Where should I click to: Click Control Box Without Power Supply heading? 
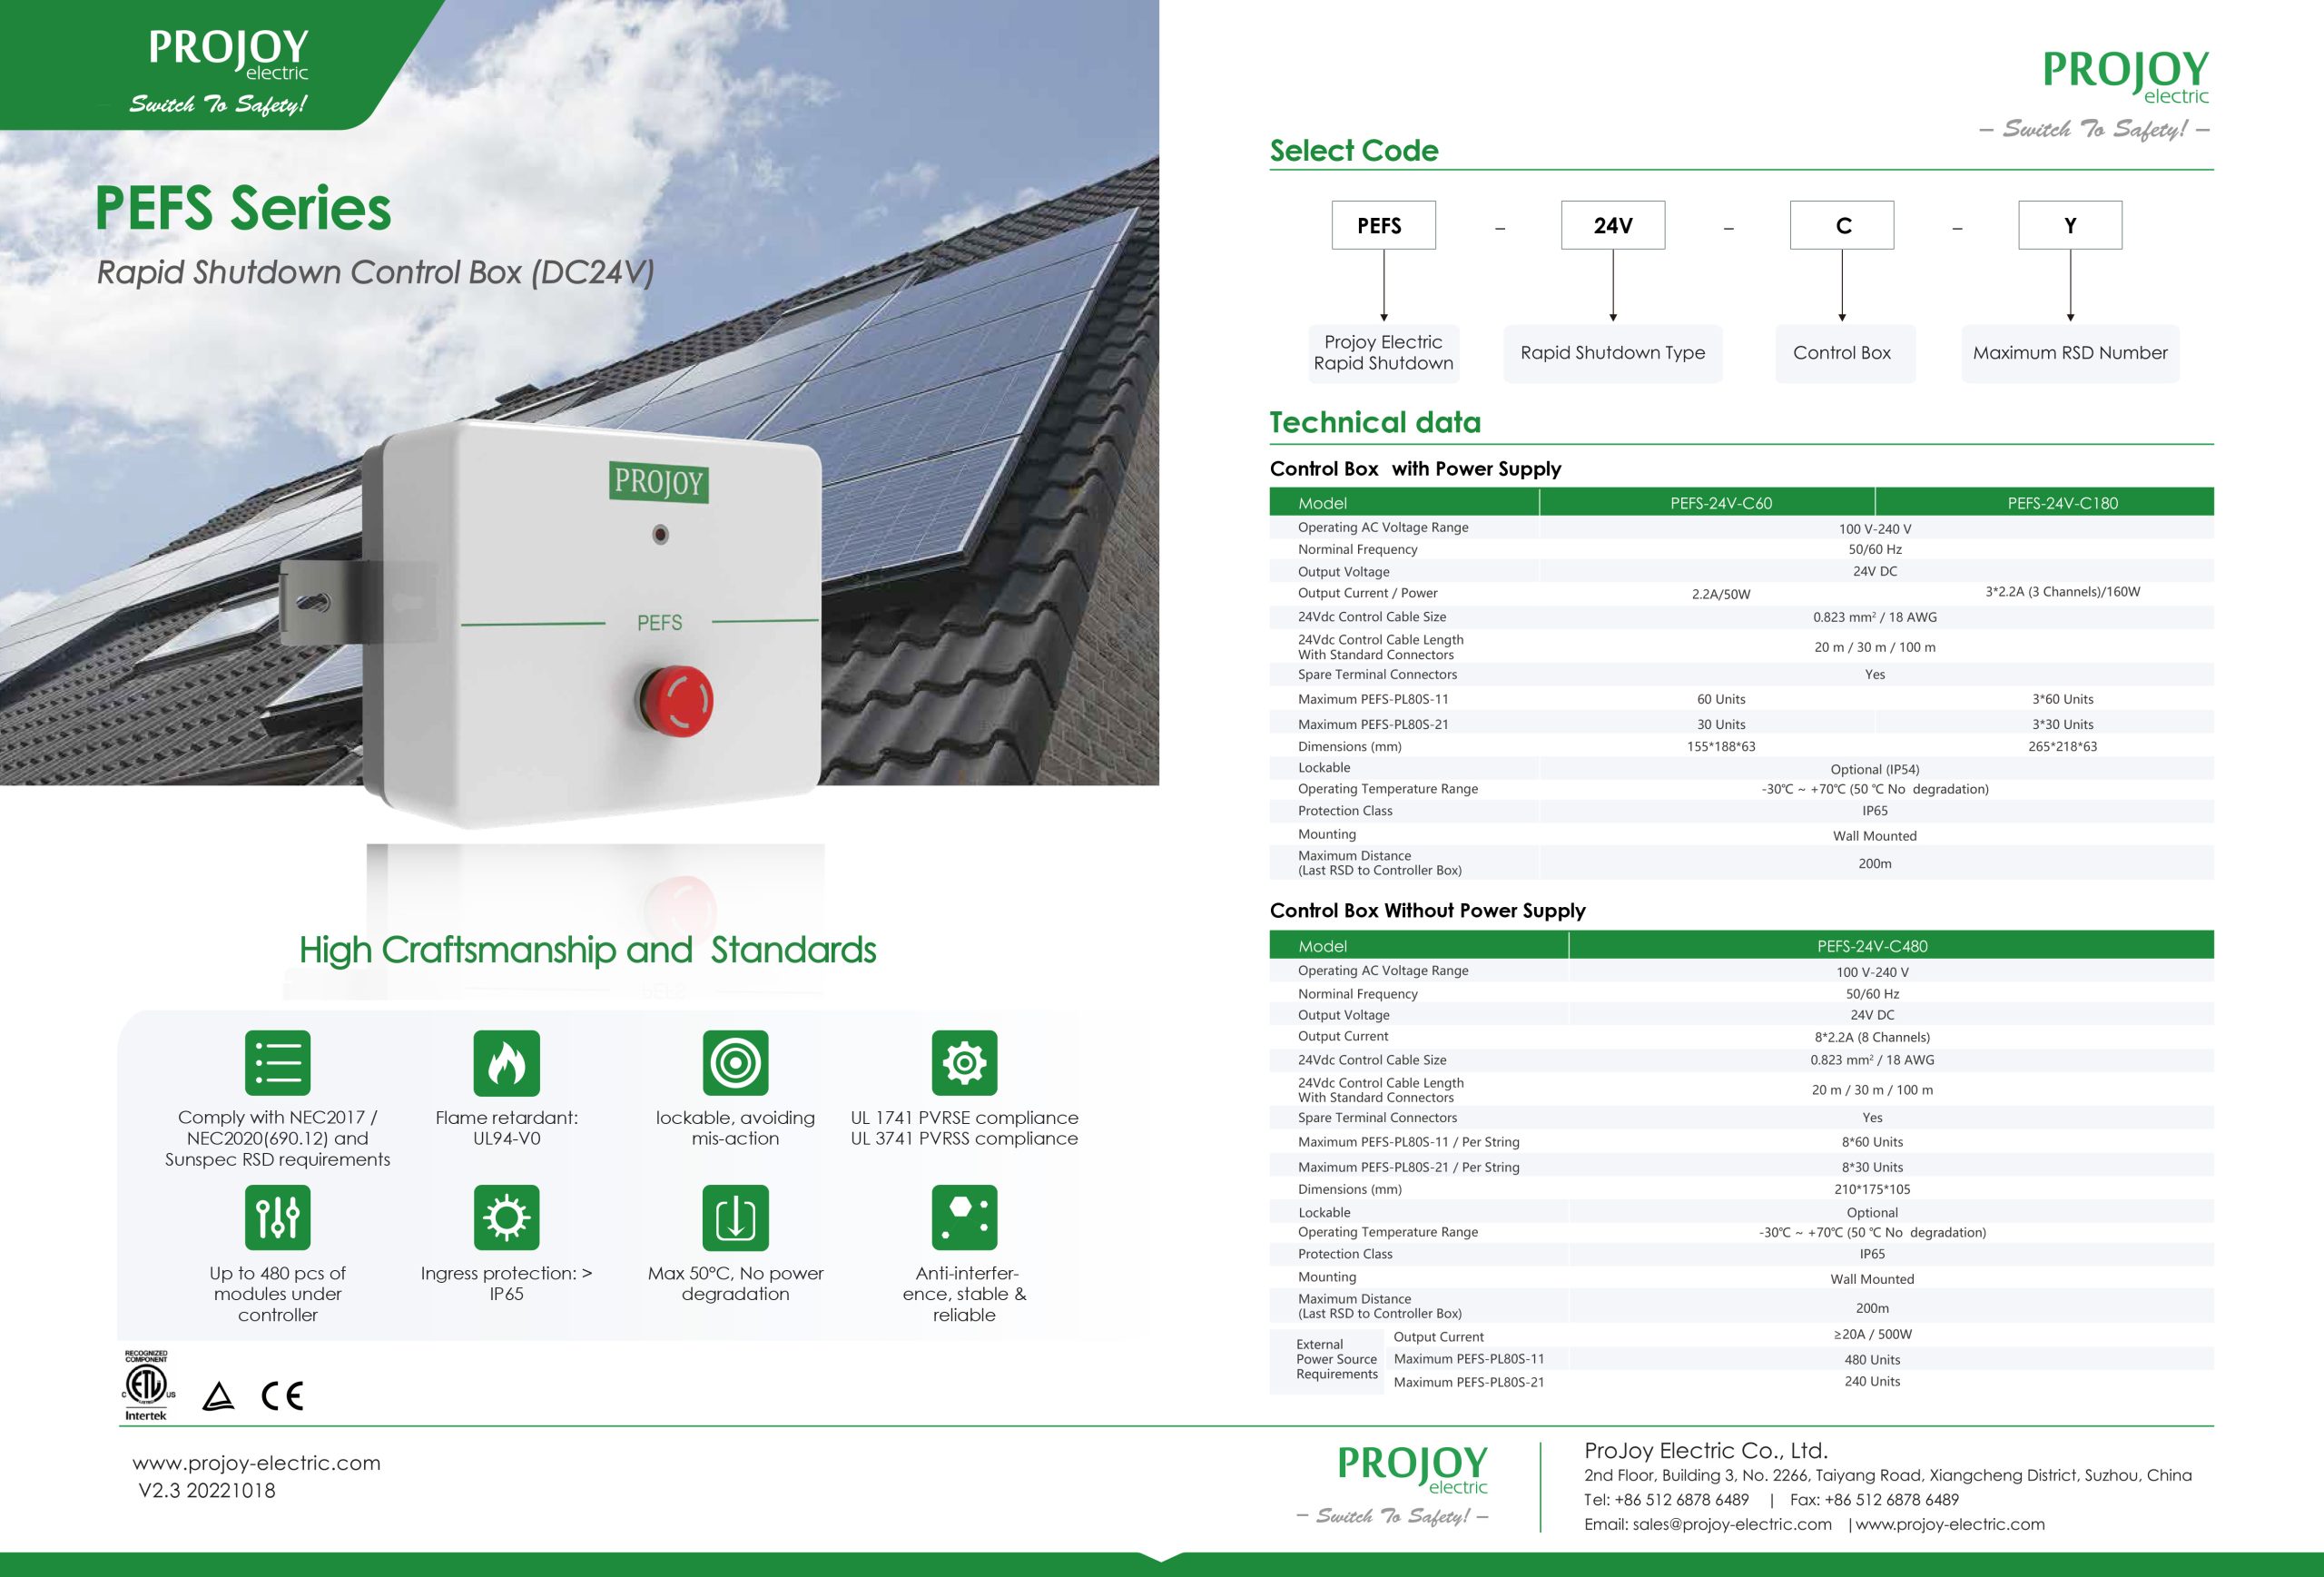1427,910
